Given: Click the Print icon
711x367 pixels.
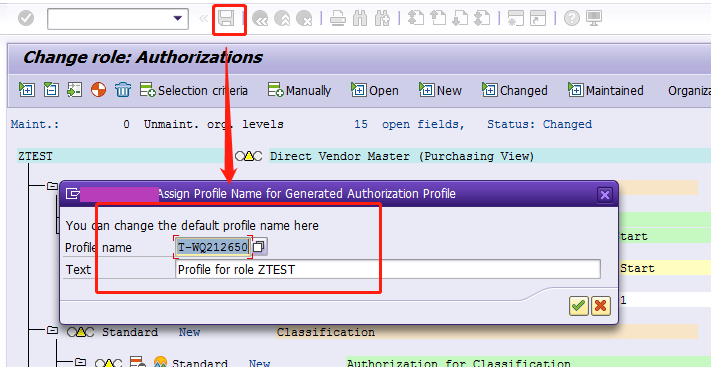Looking at the screenshot, I should [x=338, y=19].
